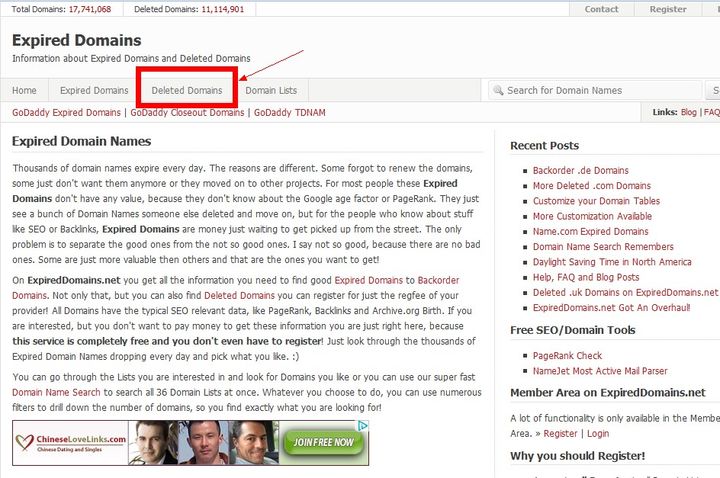Select the GoDaddy TDNAM link

click(292, 113)
